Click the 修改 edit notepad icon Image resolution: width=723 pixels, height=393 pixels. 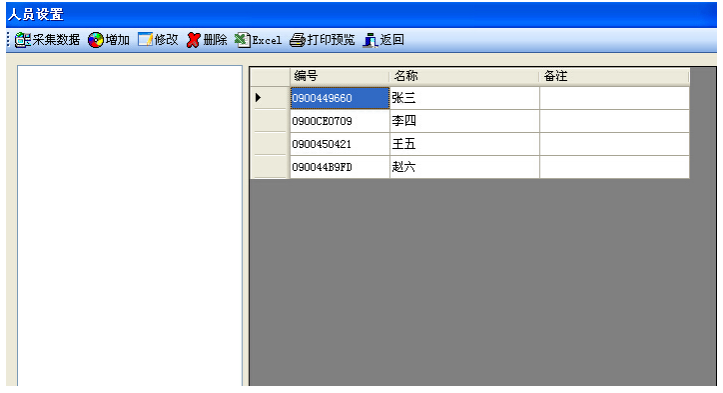[x=145, y=40]
